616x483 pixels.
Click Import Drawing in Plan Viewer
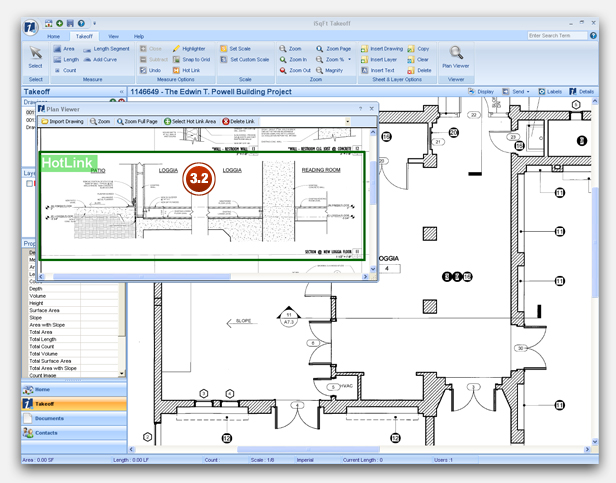62,121
